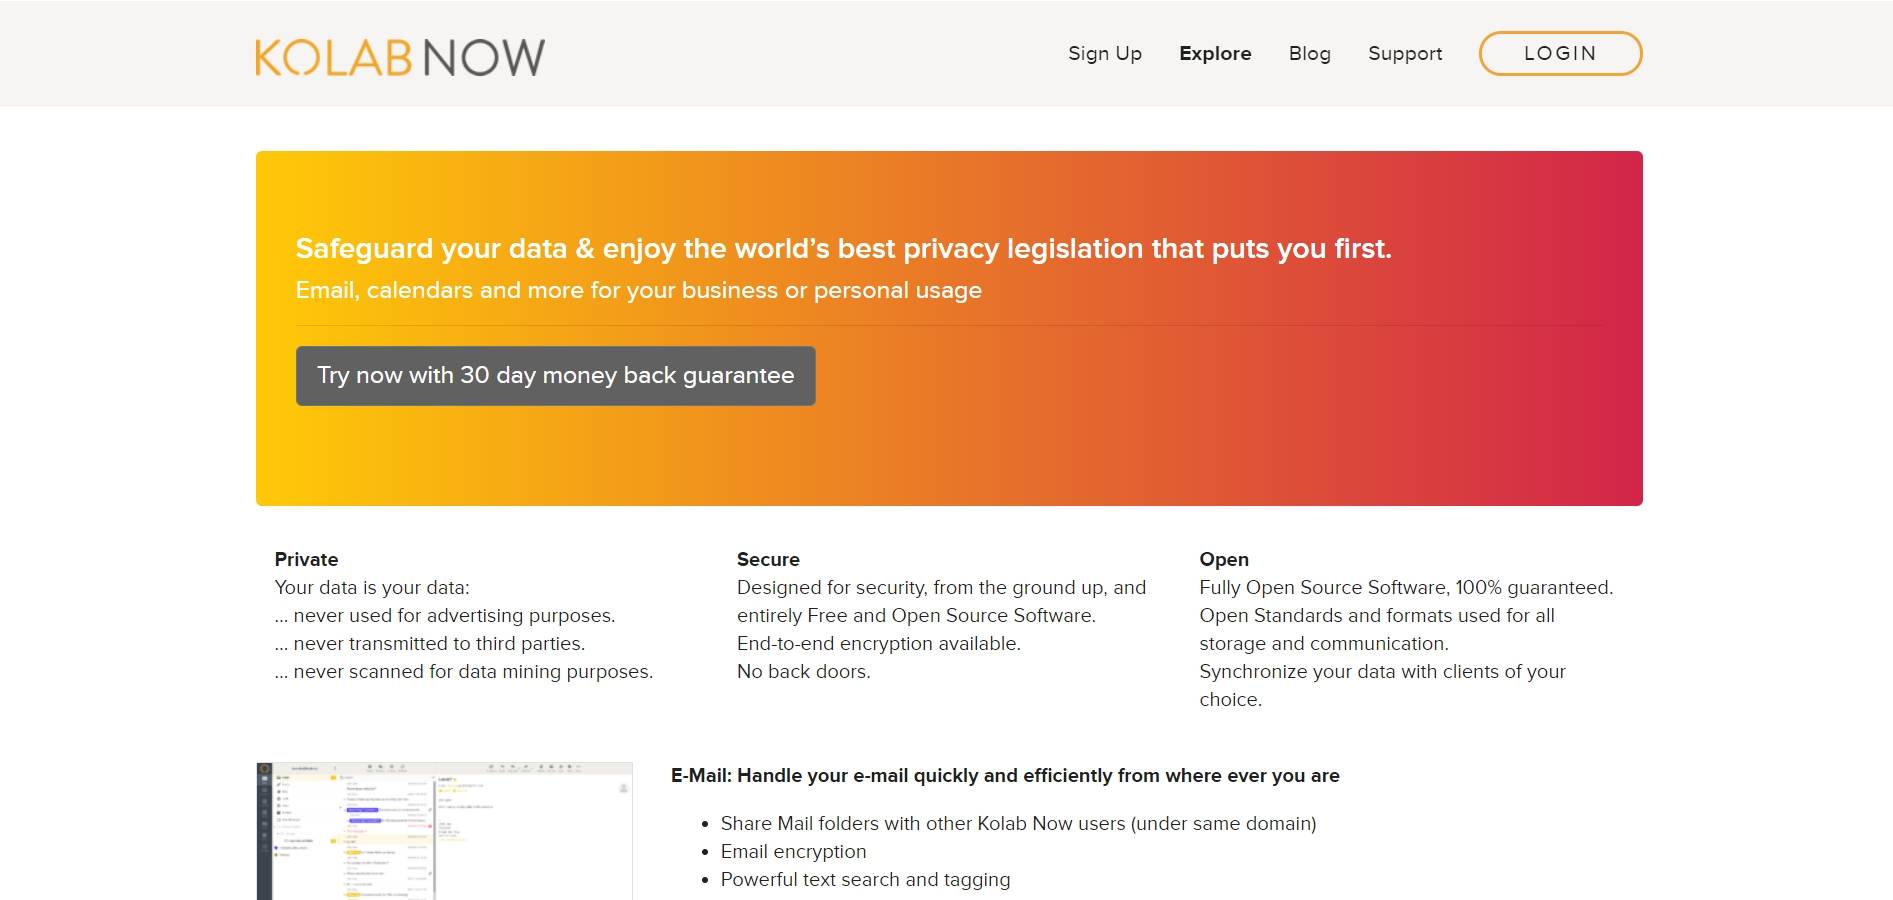Click '... never transmitted to third parties.'

coord(430,643)
